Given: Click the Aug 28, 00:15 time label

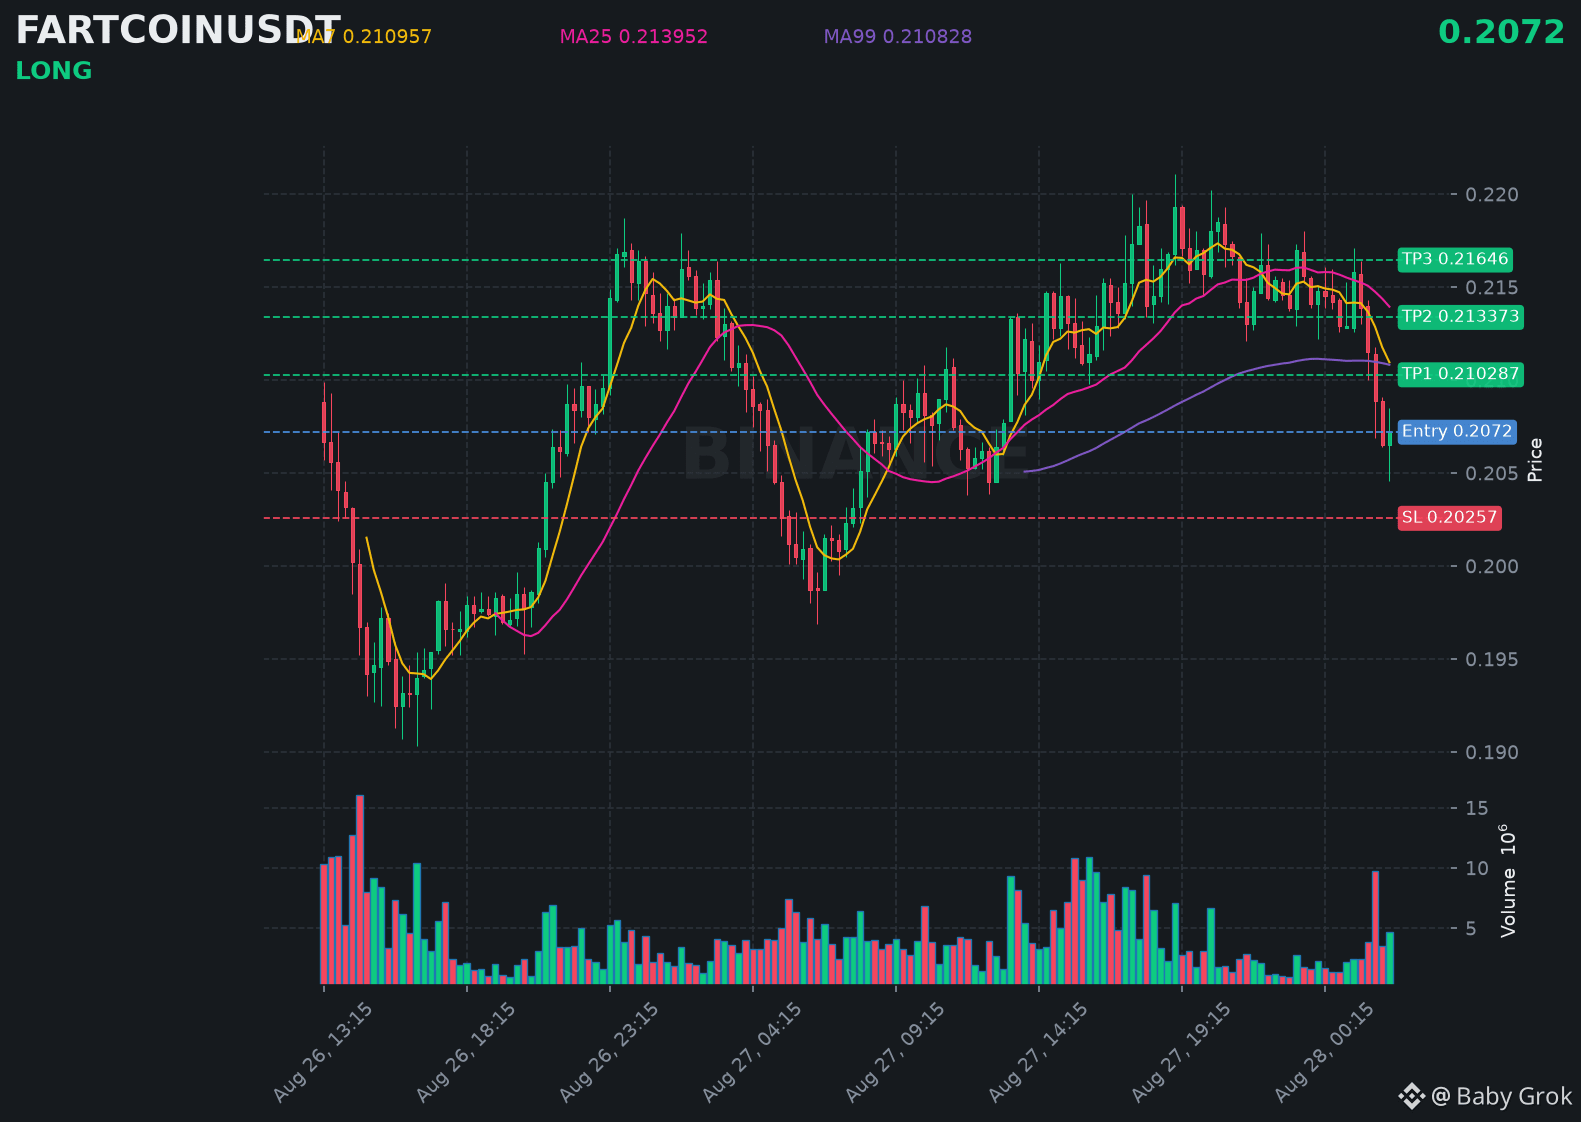Looking at the screenshot, I should [x=1324, y=1053].
